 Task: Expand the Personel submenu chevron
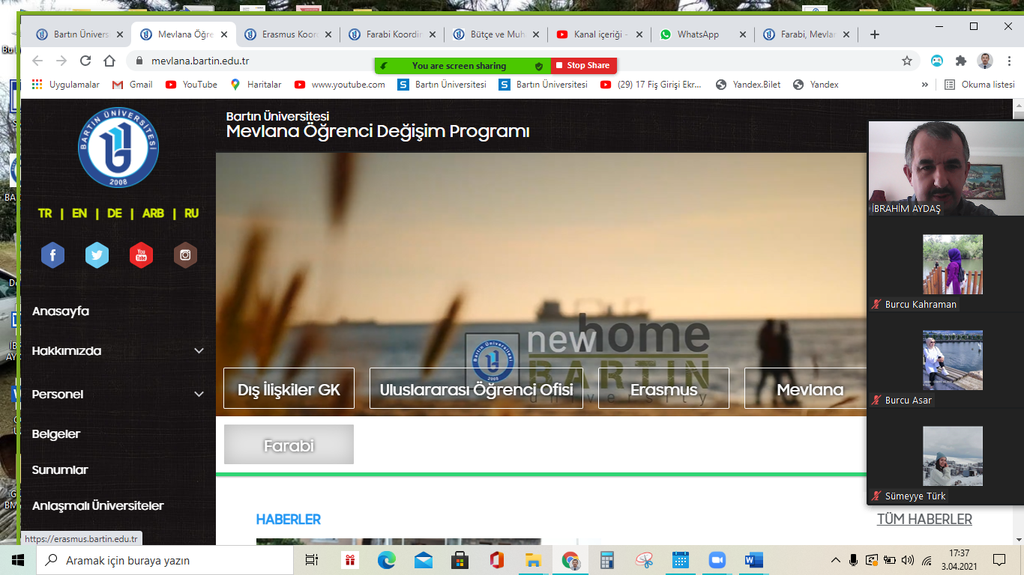(x=199, y=394)
